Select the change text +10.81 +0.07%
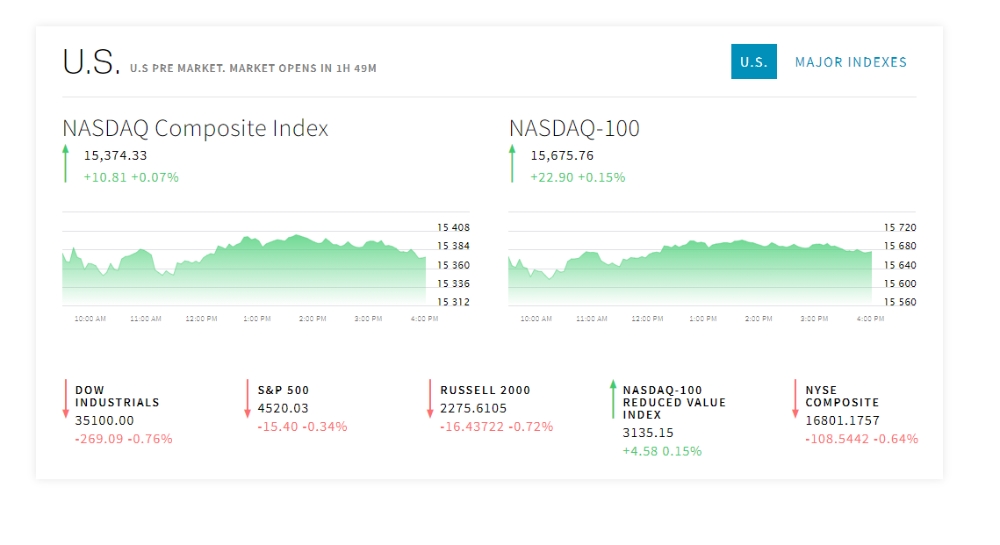Image resolution: width=1000 pixels, height=545 pixels. 131,177
